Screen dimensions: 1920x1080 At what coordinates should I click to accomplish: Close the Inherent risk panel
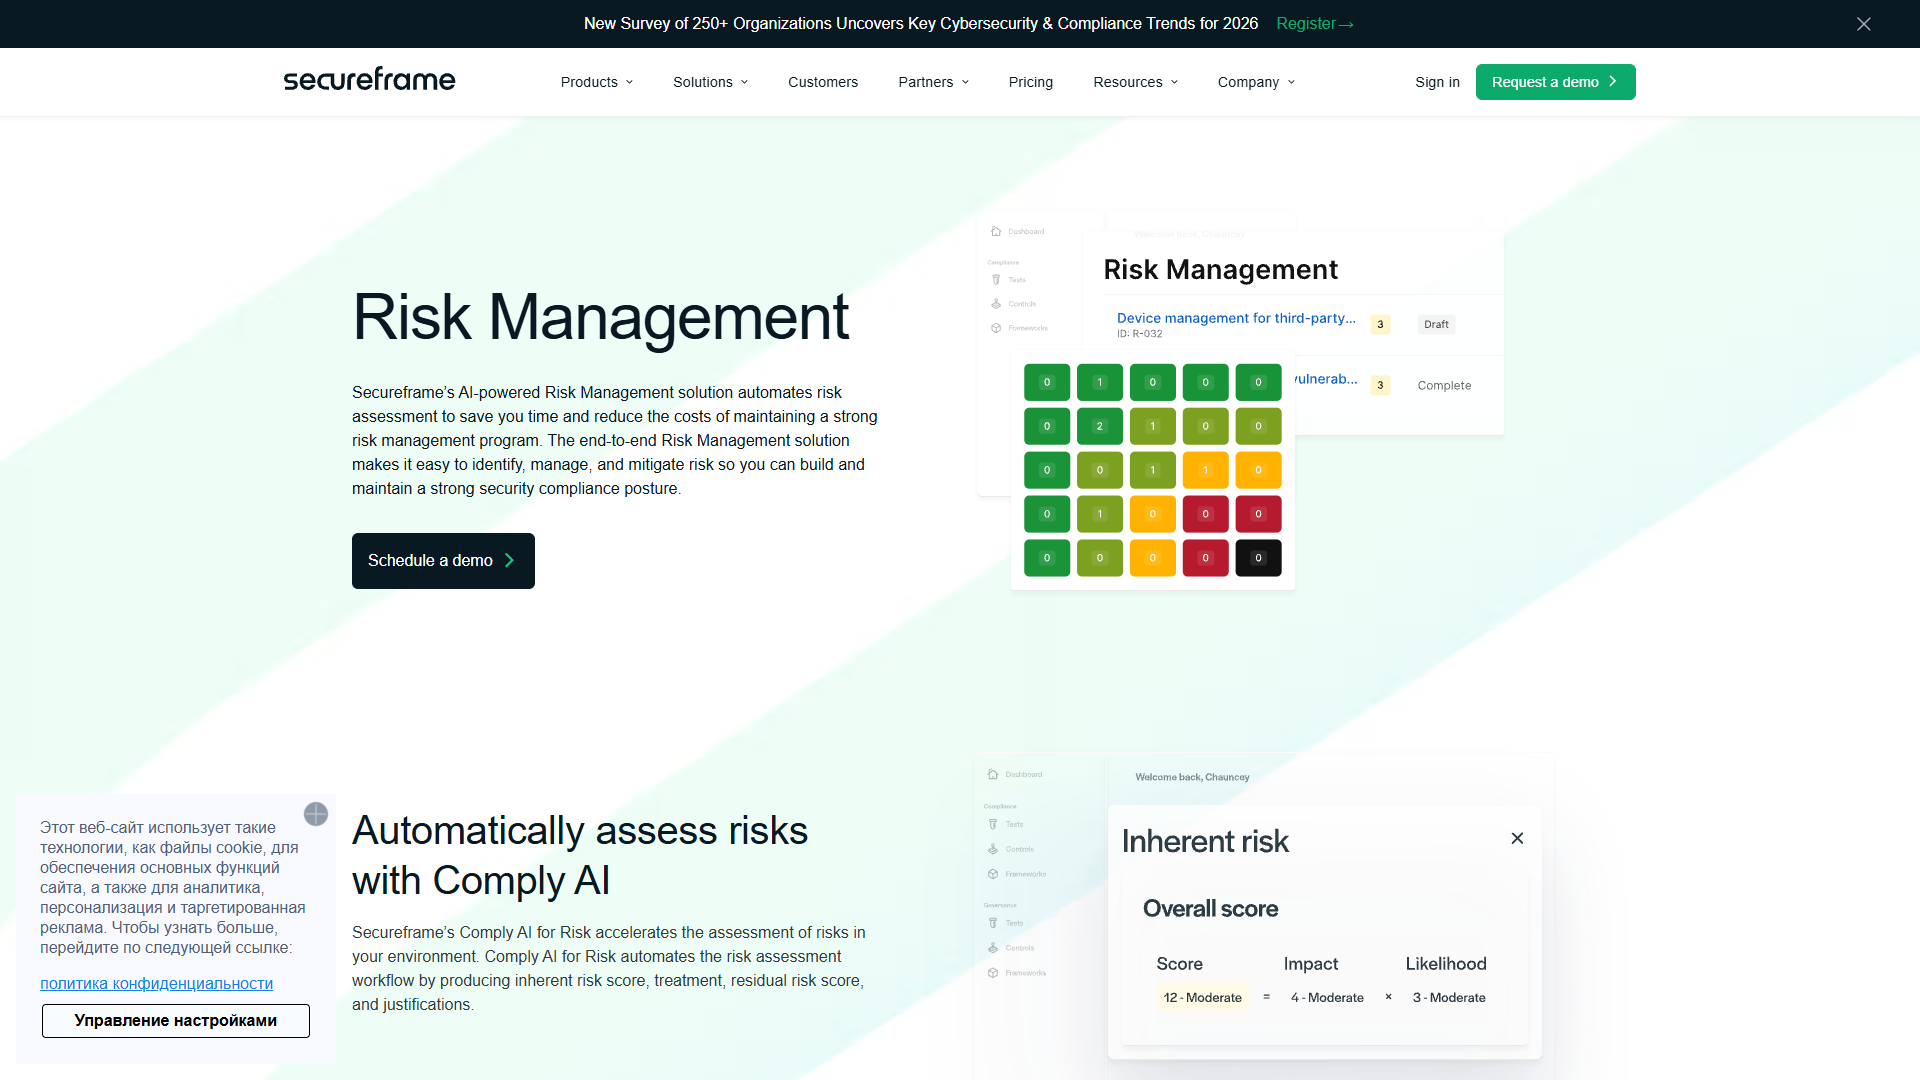tap(1517, 838)
